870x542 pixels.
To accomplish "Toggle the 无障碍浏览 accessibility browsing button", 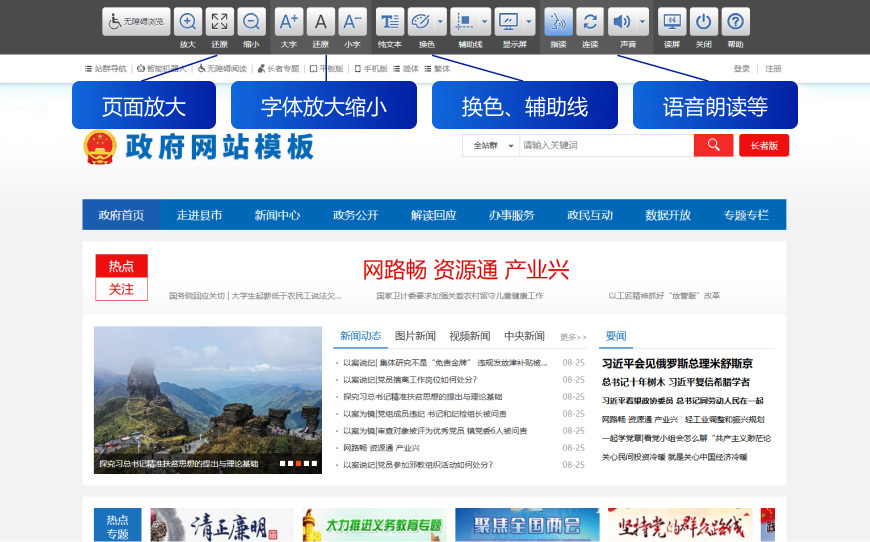I will tap(135, 21).
